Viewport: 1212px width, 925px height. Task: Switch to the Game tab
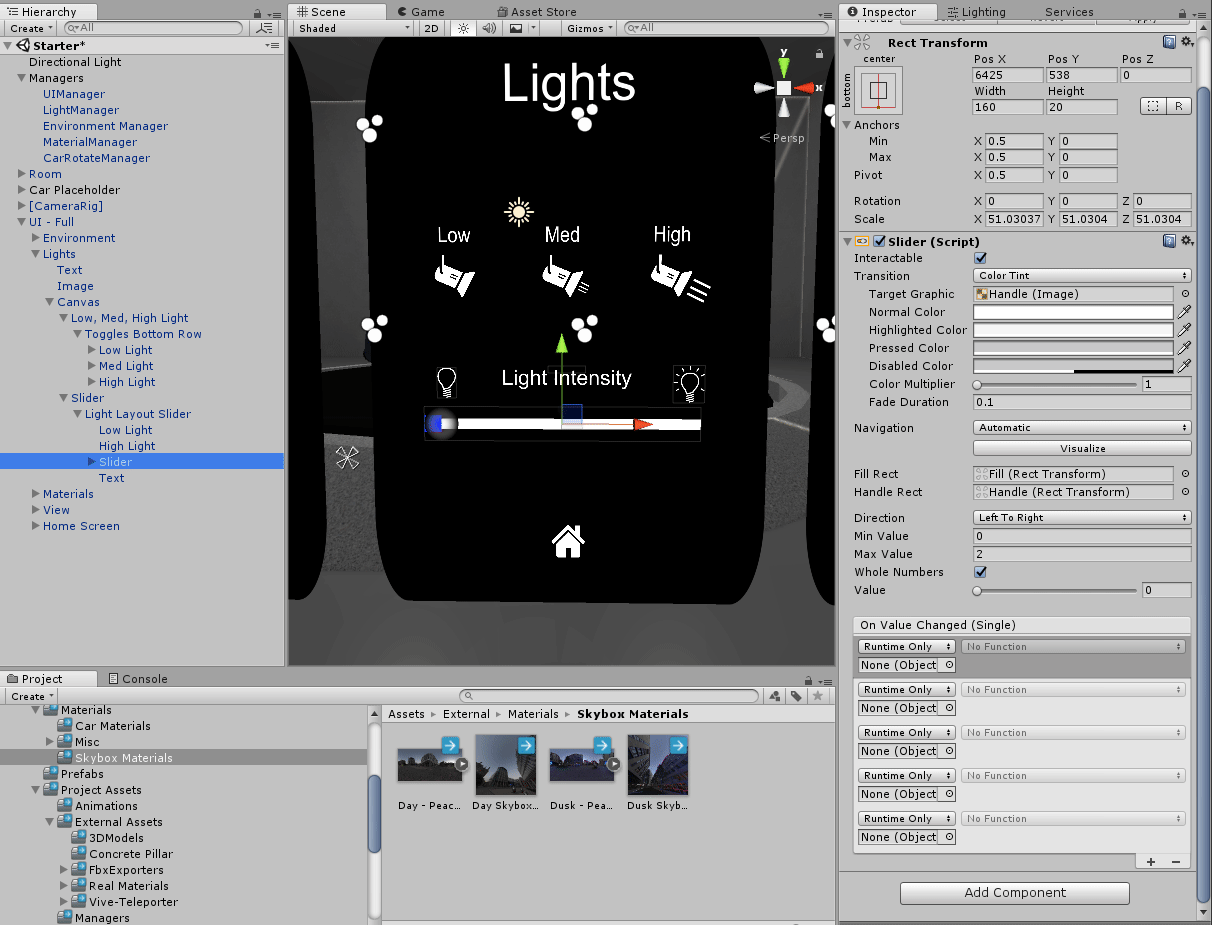point(421,12)
